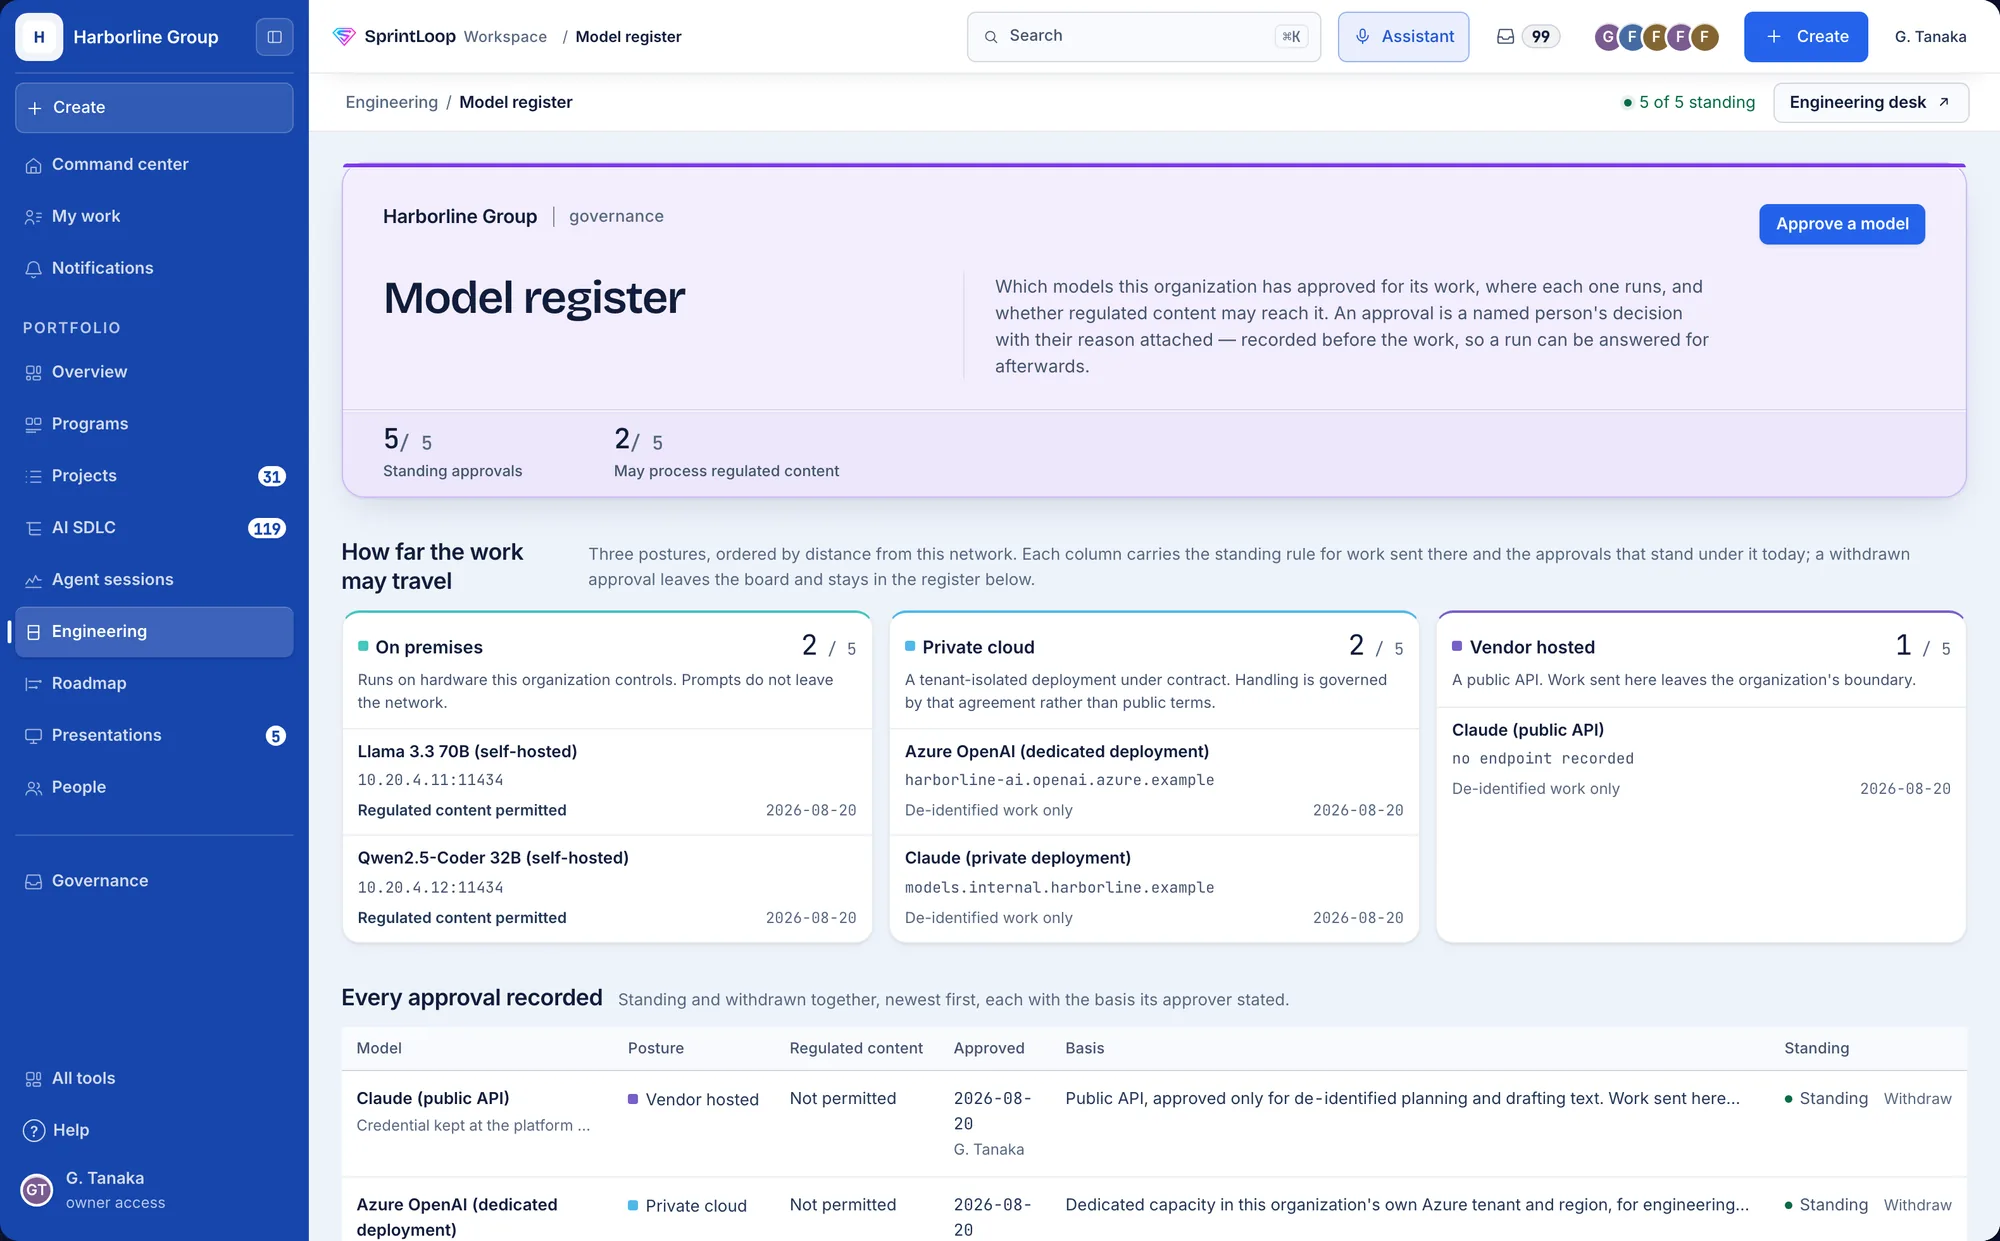This screenshot has height=1241, width=2000.
Task: Withdraw Azure OpenAI approval
Action: pyautogui.click(x=1917, y=1205)
